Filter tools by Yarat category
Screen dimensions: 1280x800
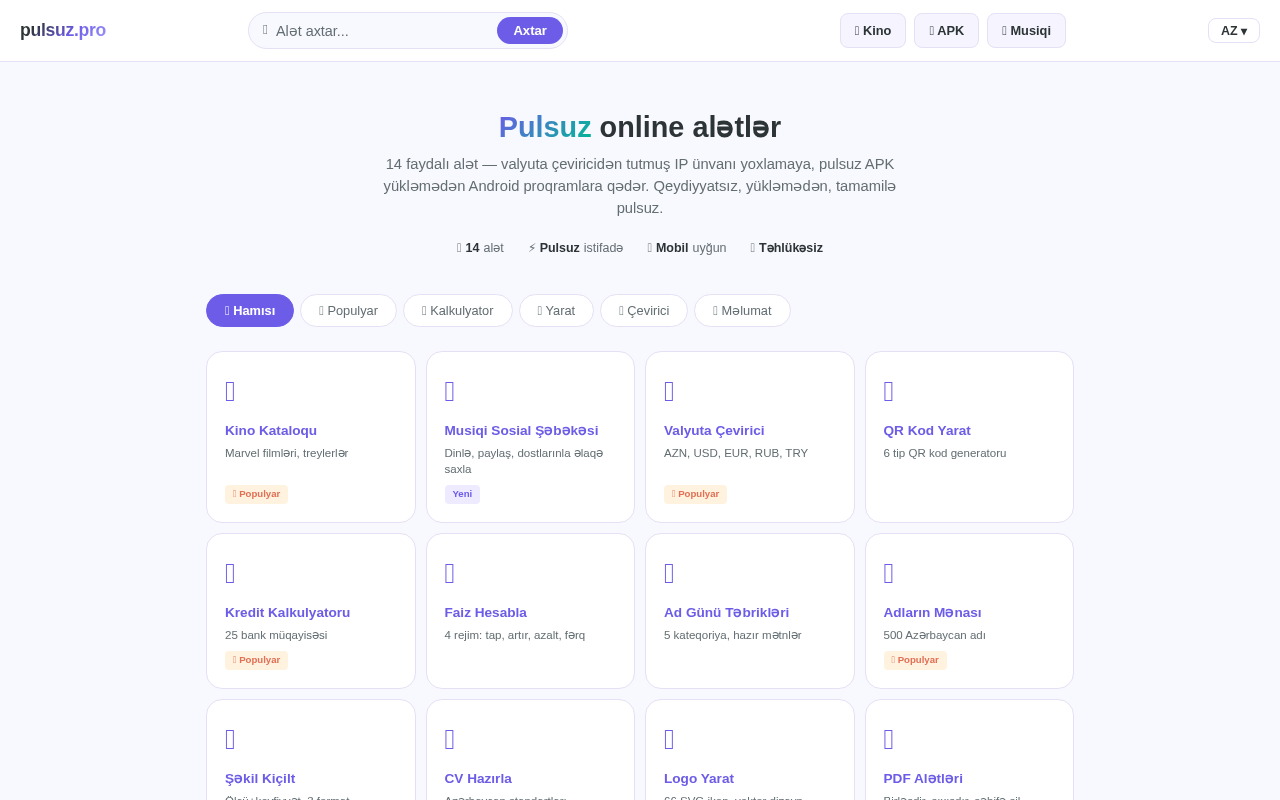[556, 311]
